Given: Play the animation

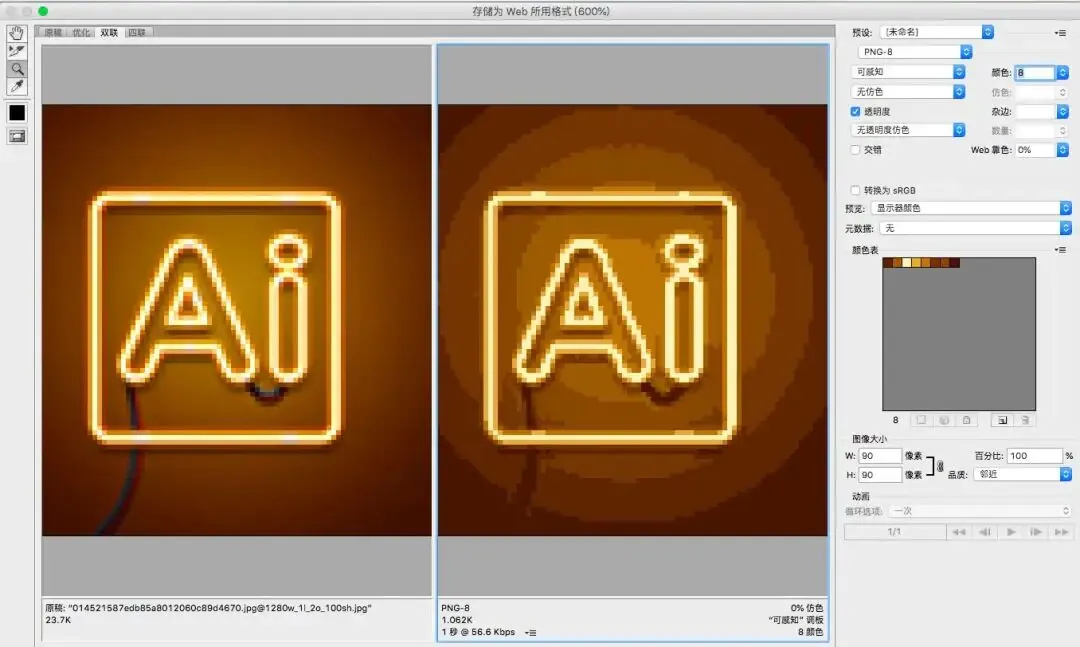Looking at the screenshot, I should point(1011,532).
